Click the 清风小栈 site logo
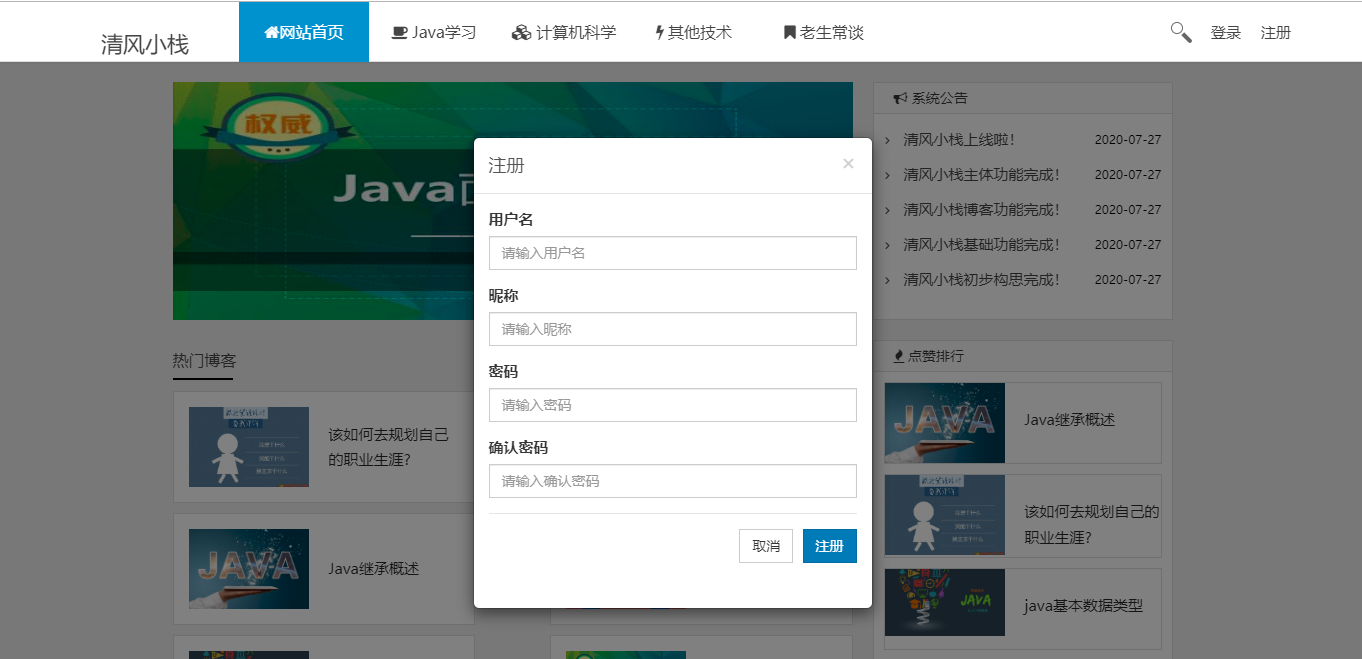 coord(145,44)
